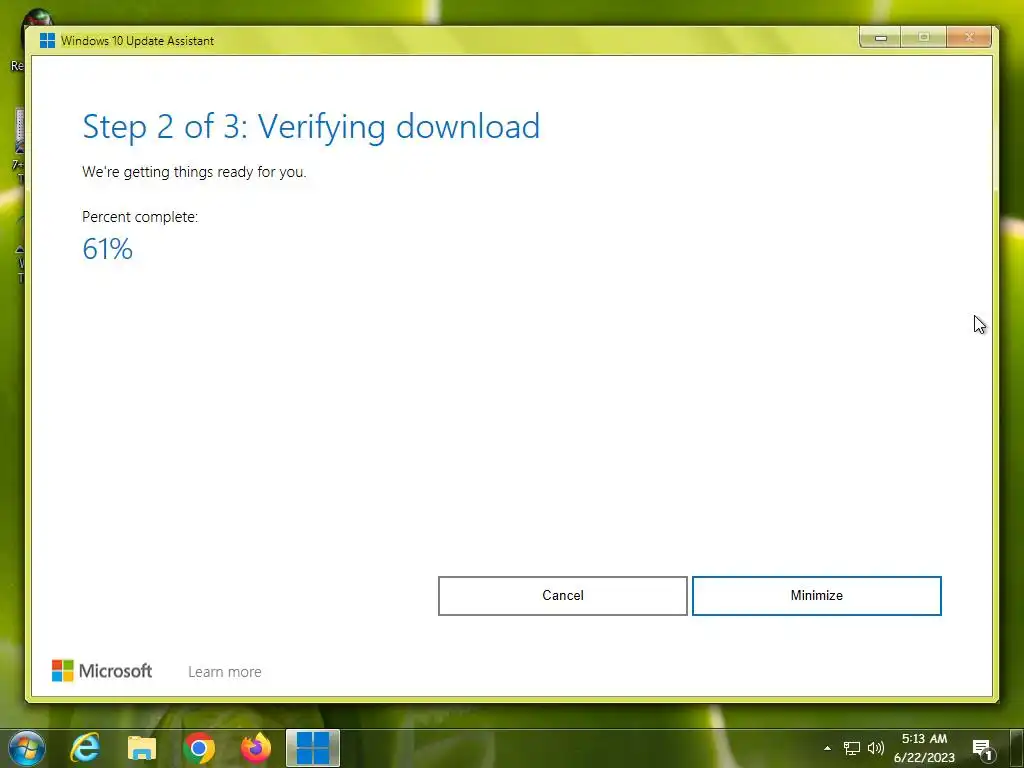Click the 'We're getting things ready for you.' text
This screenshot has width=1024, height=768.
(194, 172)
